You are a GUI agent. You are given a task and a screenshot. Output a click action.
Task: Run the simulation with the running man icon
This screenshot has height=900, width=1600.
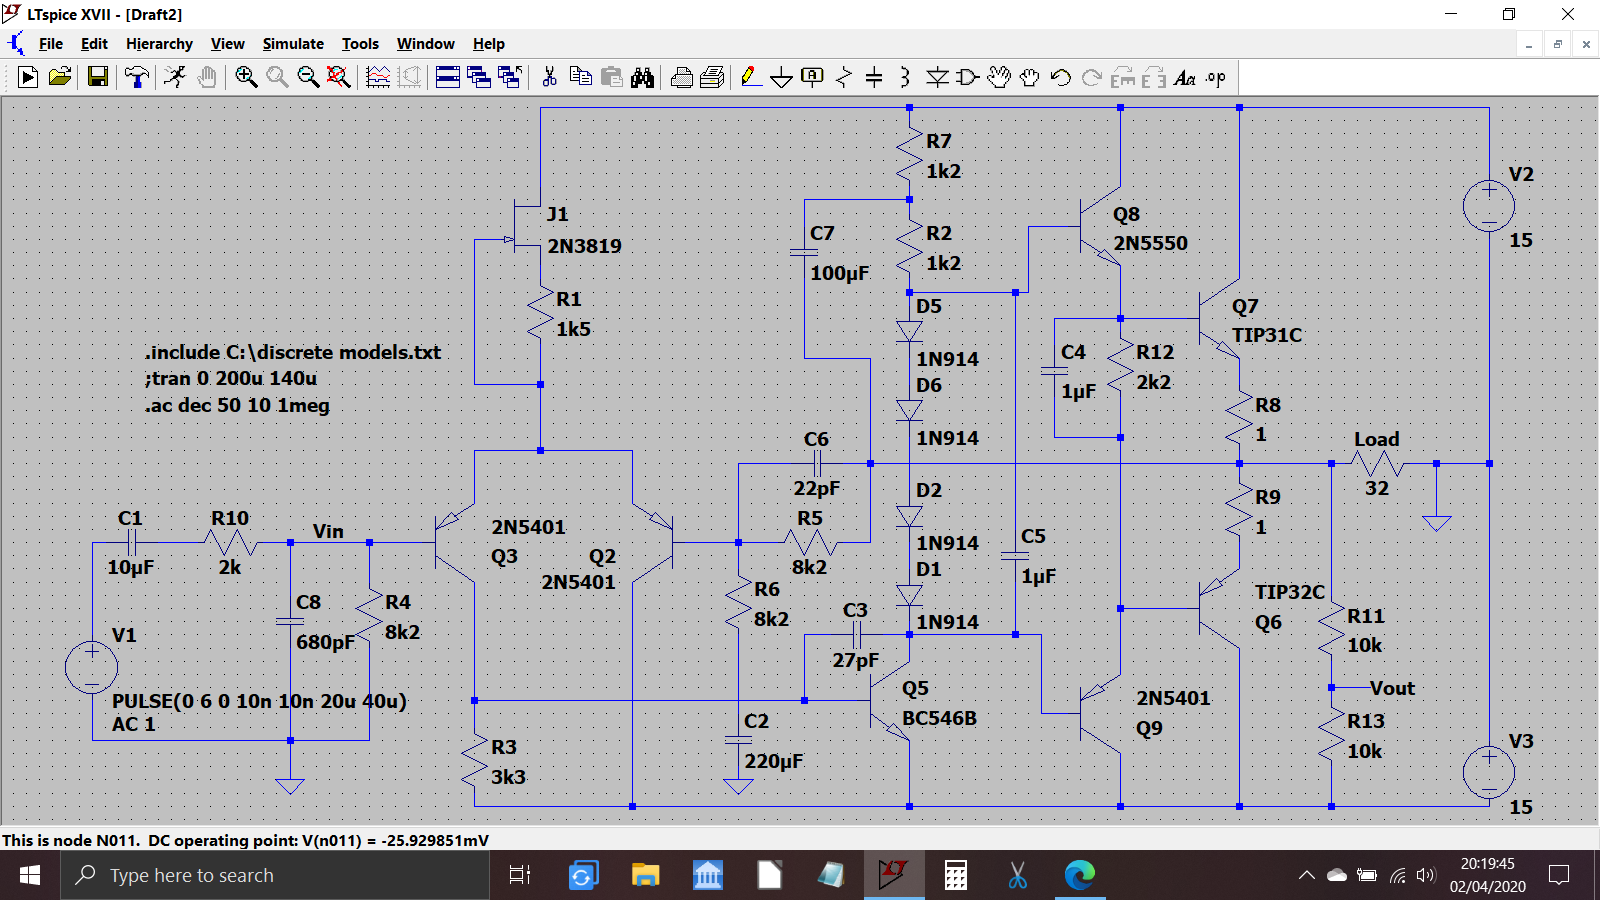coord(175,77)
